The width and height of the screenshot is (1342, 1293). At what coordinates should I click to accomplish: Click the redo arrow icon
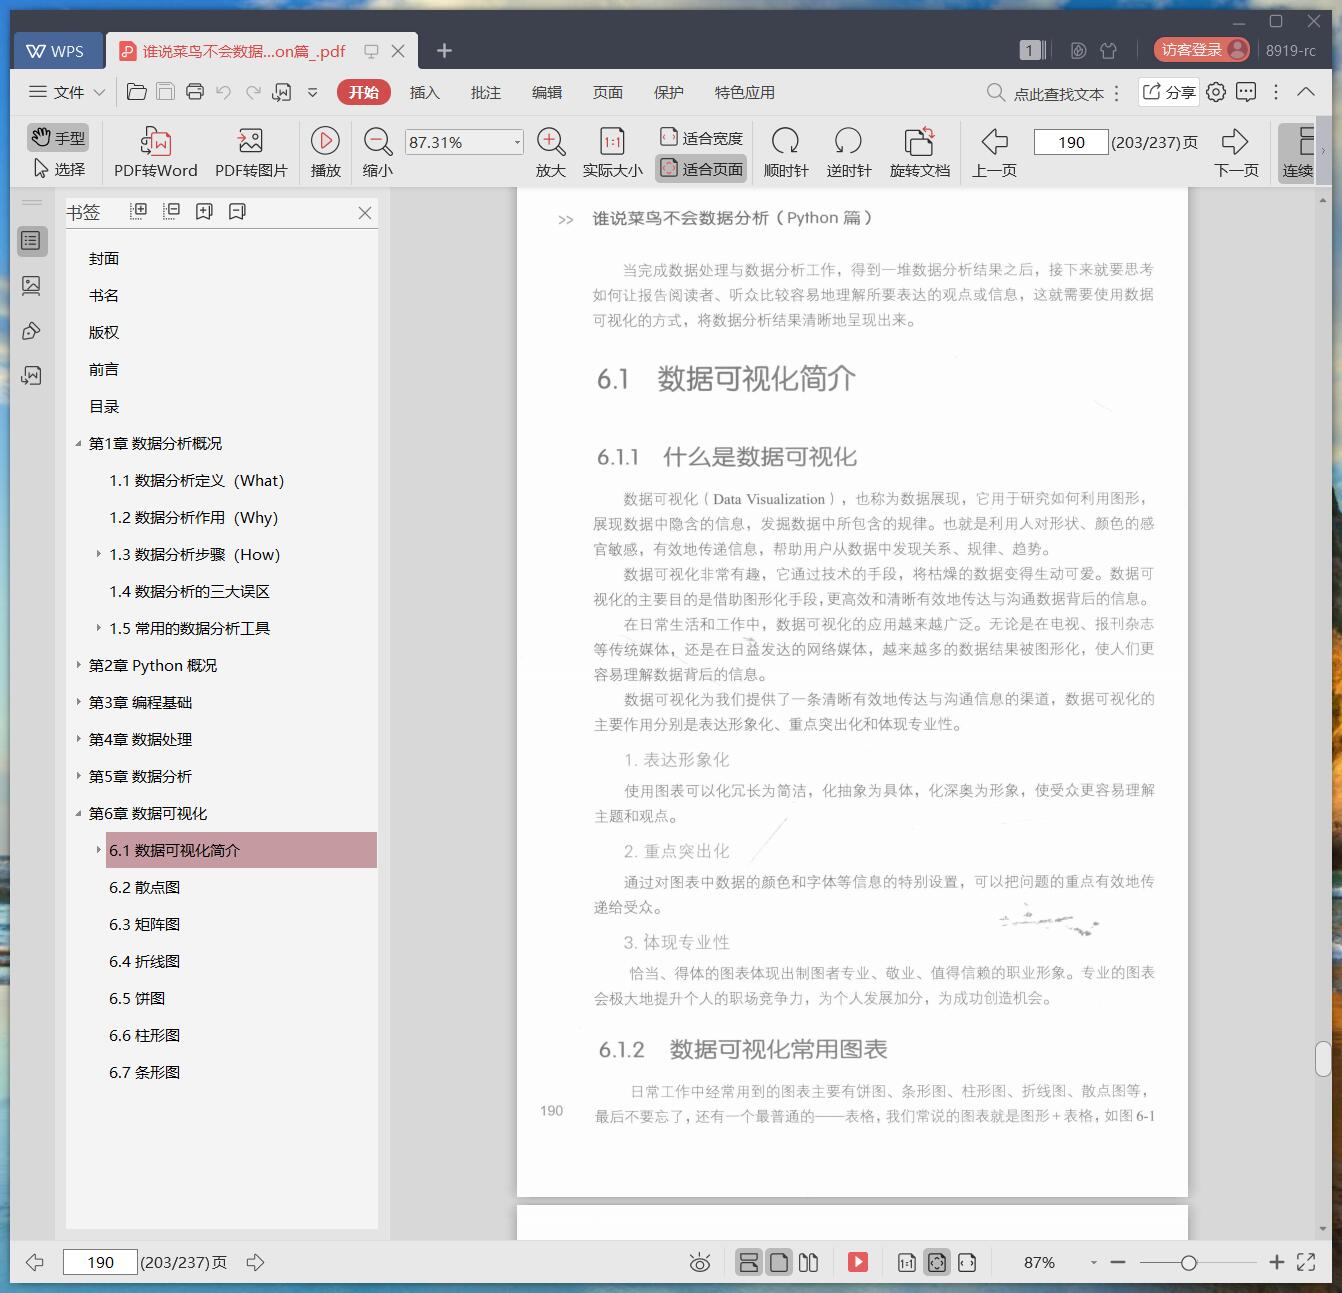coord(253,92)
